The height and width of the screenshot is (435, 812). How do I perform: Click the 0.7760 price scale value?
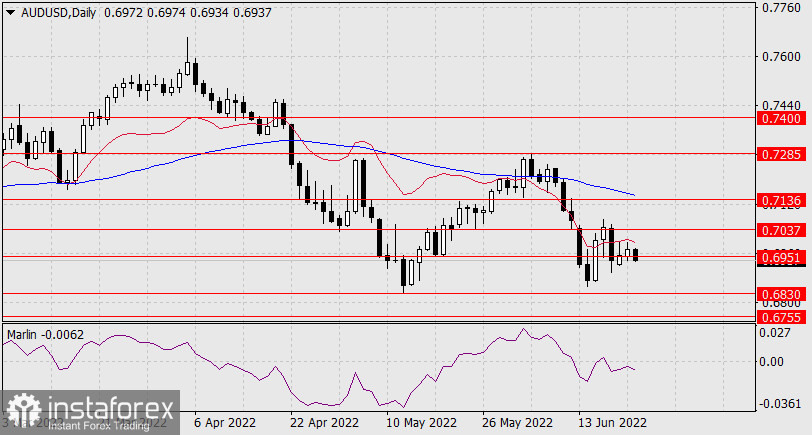click(x=781, y=8)
